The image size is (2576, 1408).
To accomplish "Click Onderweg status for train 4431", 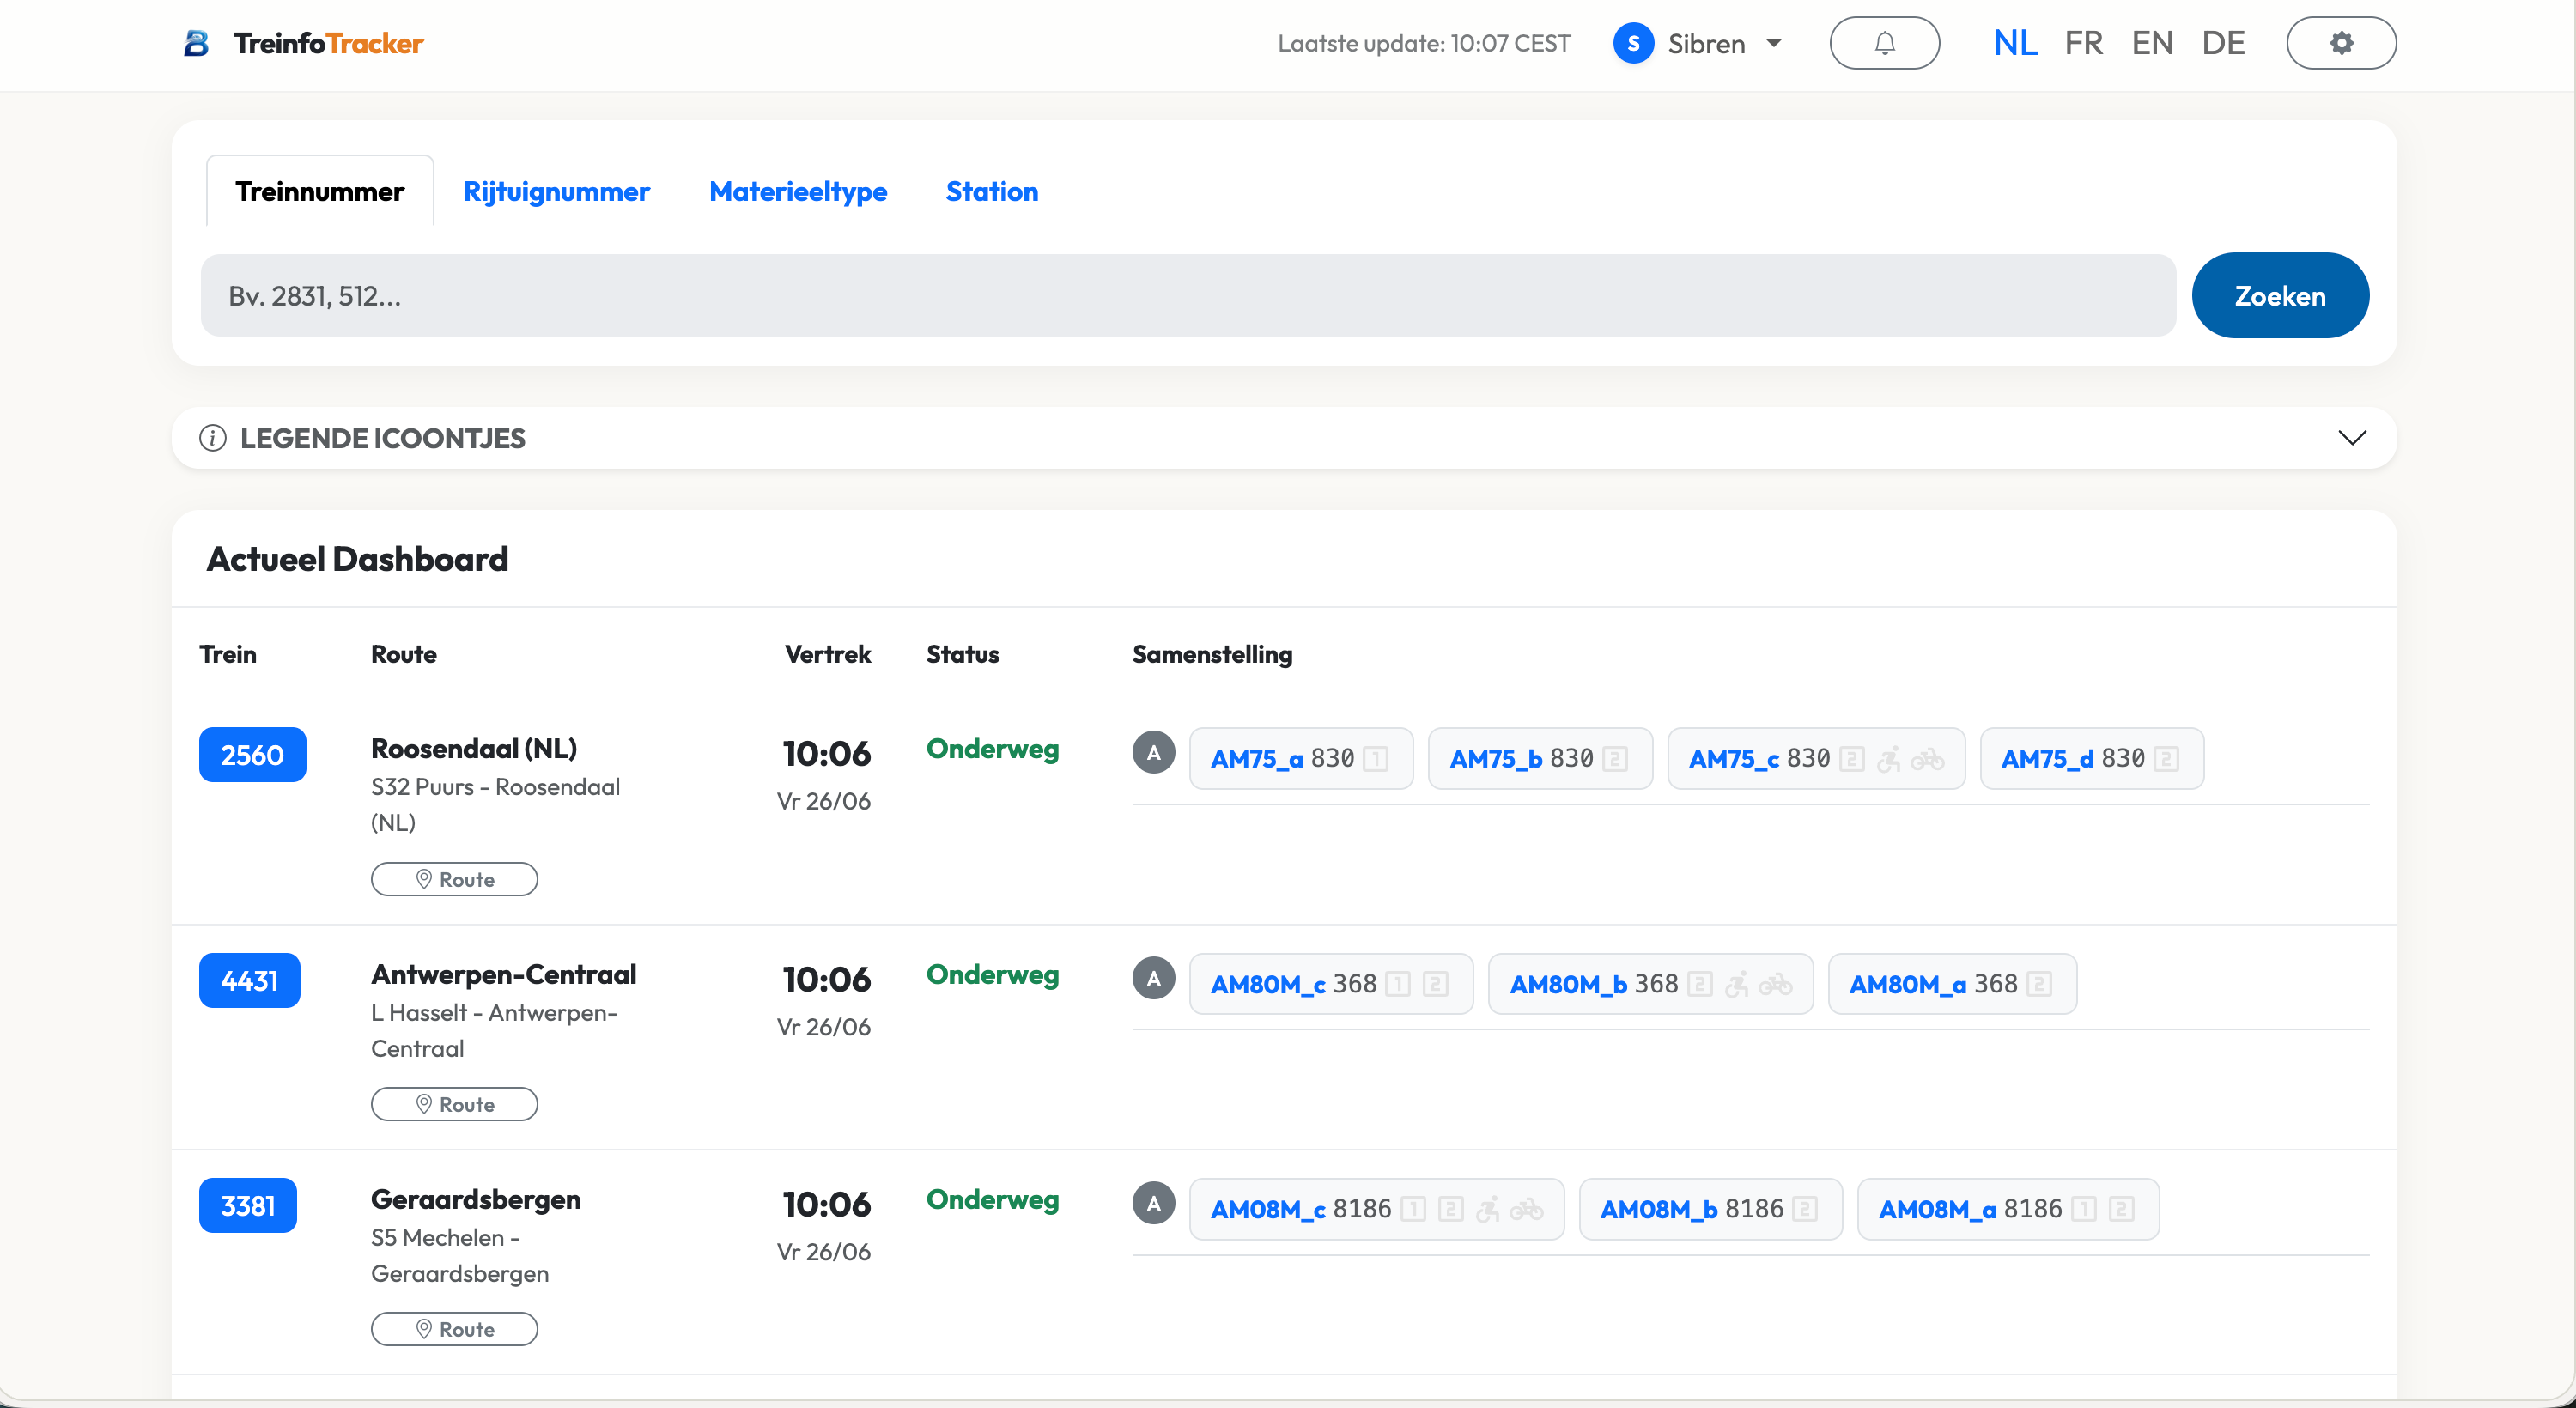I will click(x=992, y=974).
